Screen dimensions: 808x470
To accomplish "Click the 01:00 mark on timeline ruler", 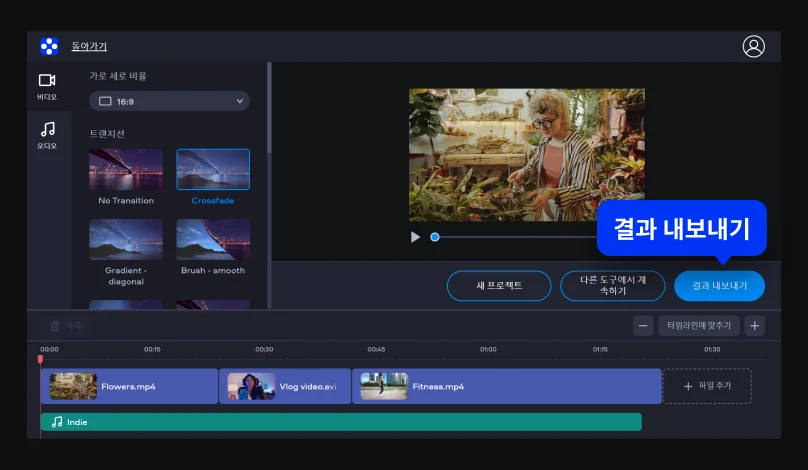I will pos(488,349).
